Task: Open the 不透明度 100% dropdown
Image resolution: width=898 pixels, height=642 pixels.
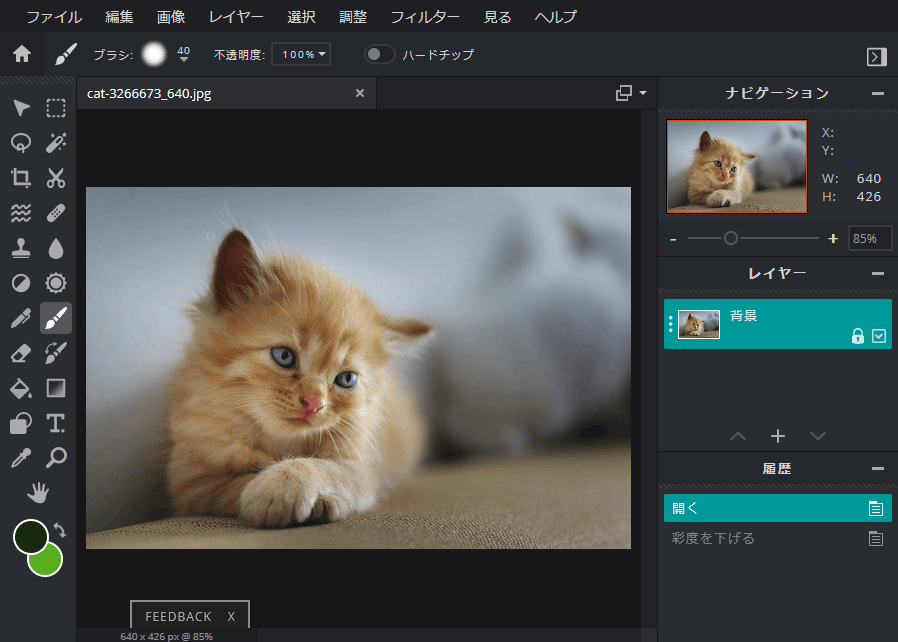Action: [300, 56]
